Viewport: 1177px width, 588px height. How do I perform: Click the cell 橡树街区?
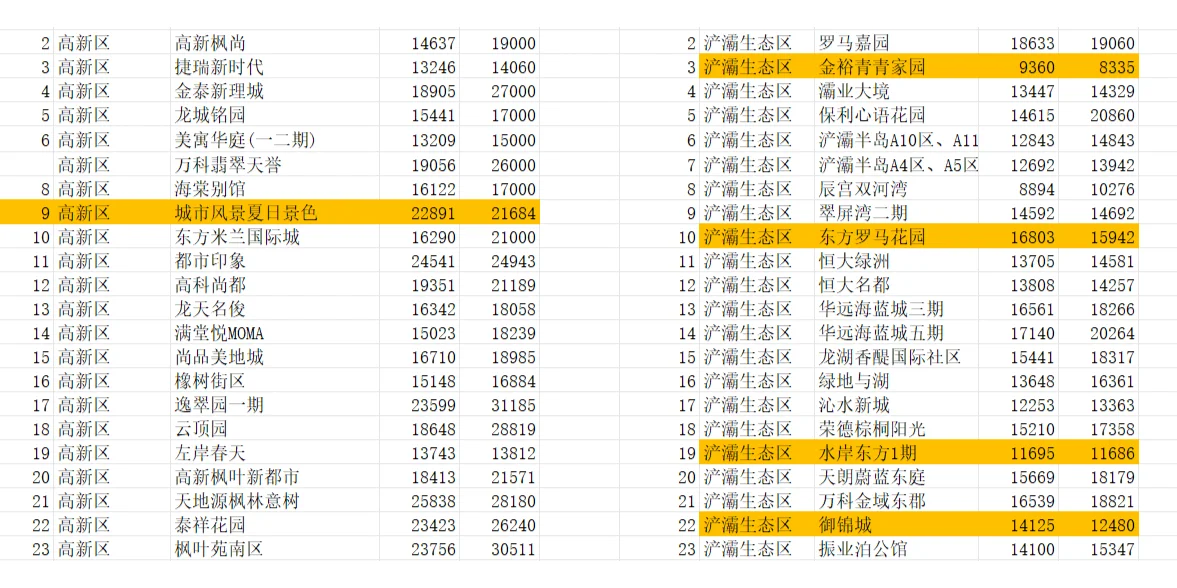[x=274, y=381]
